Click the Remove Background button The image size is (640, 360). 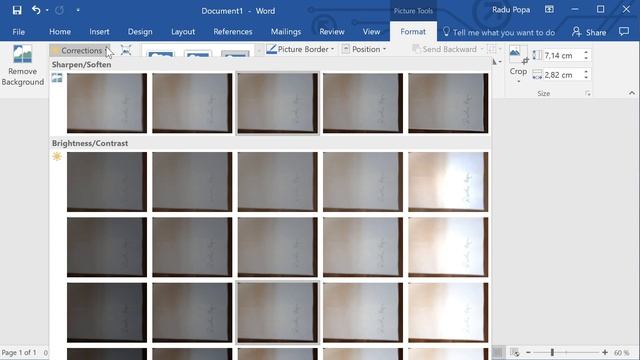pyautogui.click(x=22, y=66)
